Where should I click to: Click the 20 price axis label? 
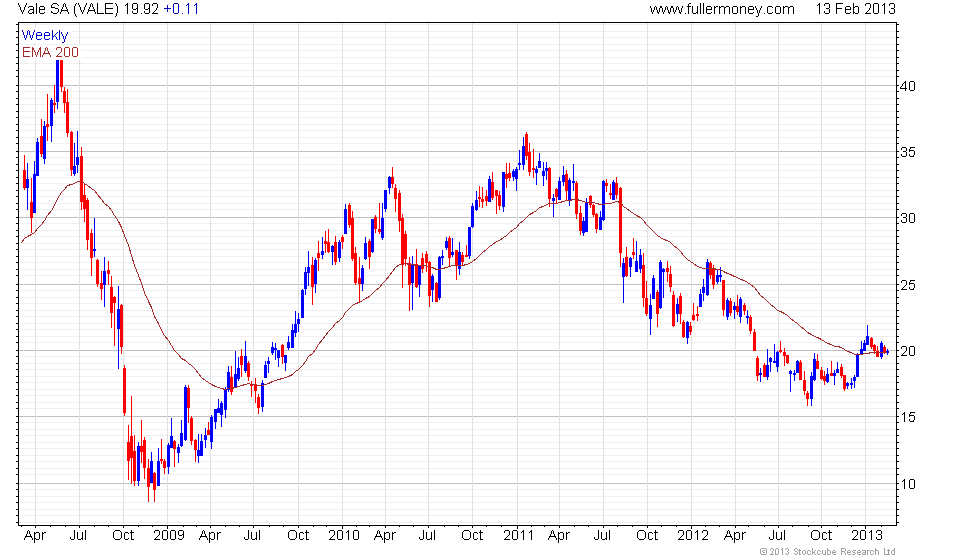(x=908, y=351)
